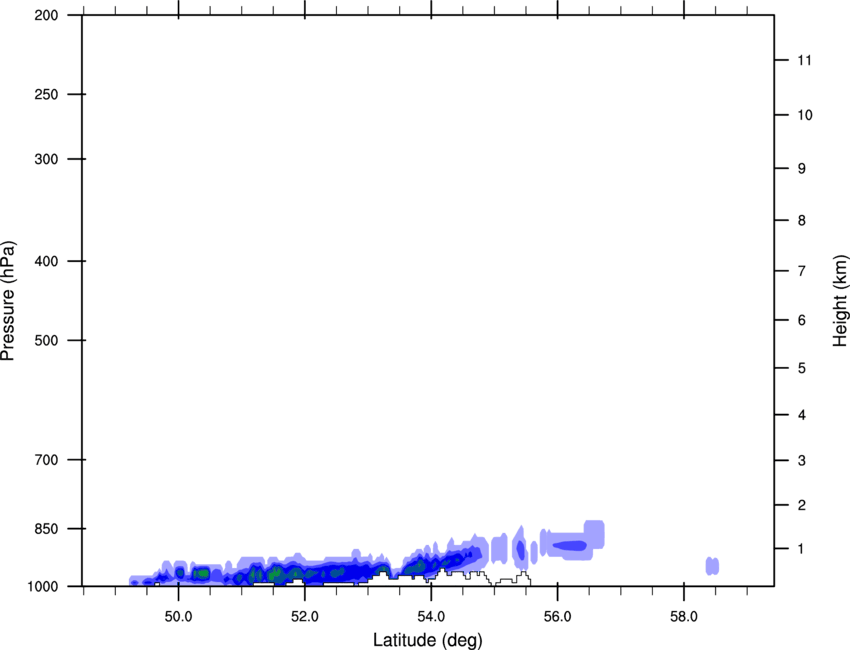The width and height of the screenshot is (850, 650).
Task: Click the 10 km height label
Action: tap(805, 115)
